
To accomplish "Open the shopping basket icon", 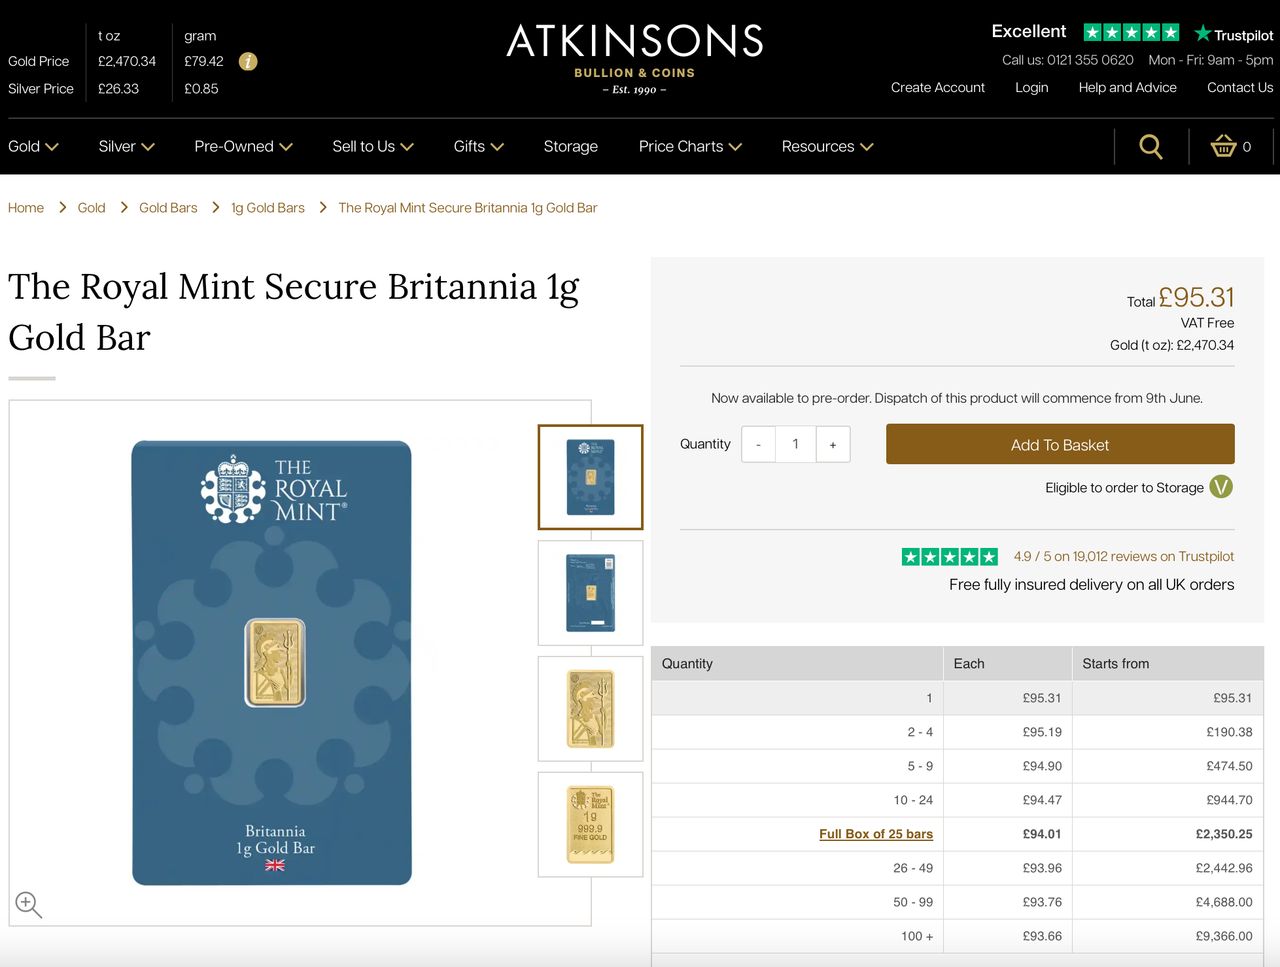I will coord(1224,146).
